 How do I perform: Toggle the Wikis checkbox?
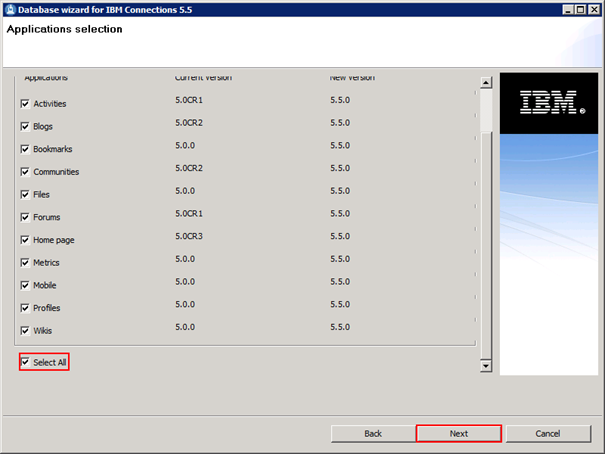[x=25, y=330]
